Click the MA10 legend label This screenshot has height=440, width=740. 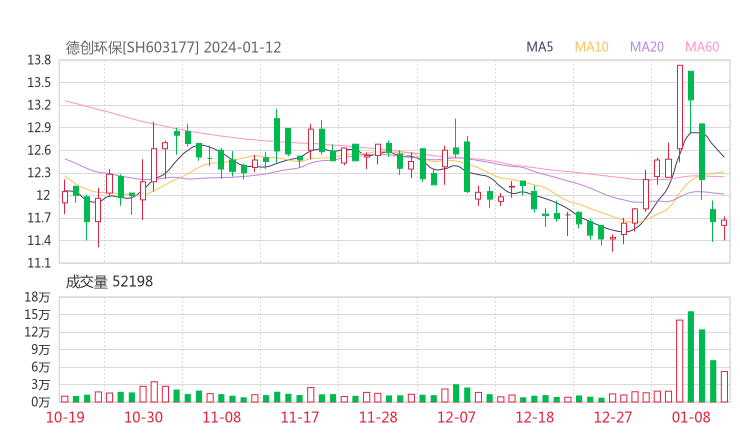coord(591,47)
